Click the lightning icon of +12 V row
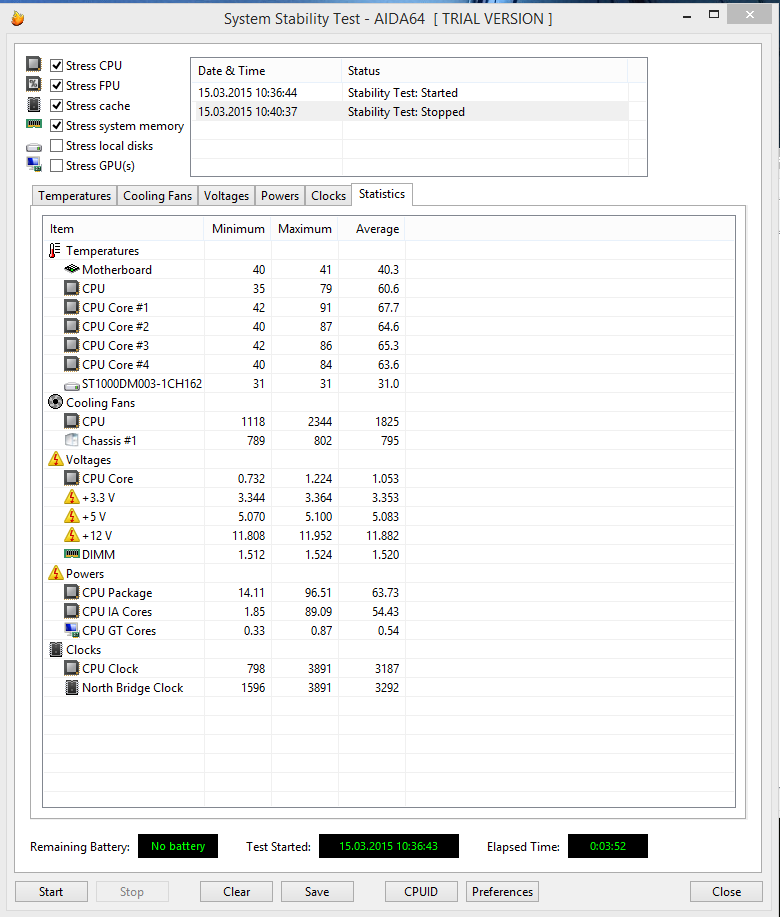 click(71, 535)
